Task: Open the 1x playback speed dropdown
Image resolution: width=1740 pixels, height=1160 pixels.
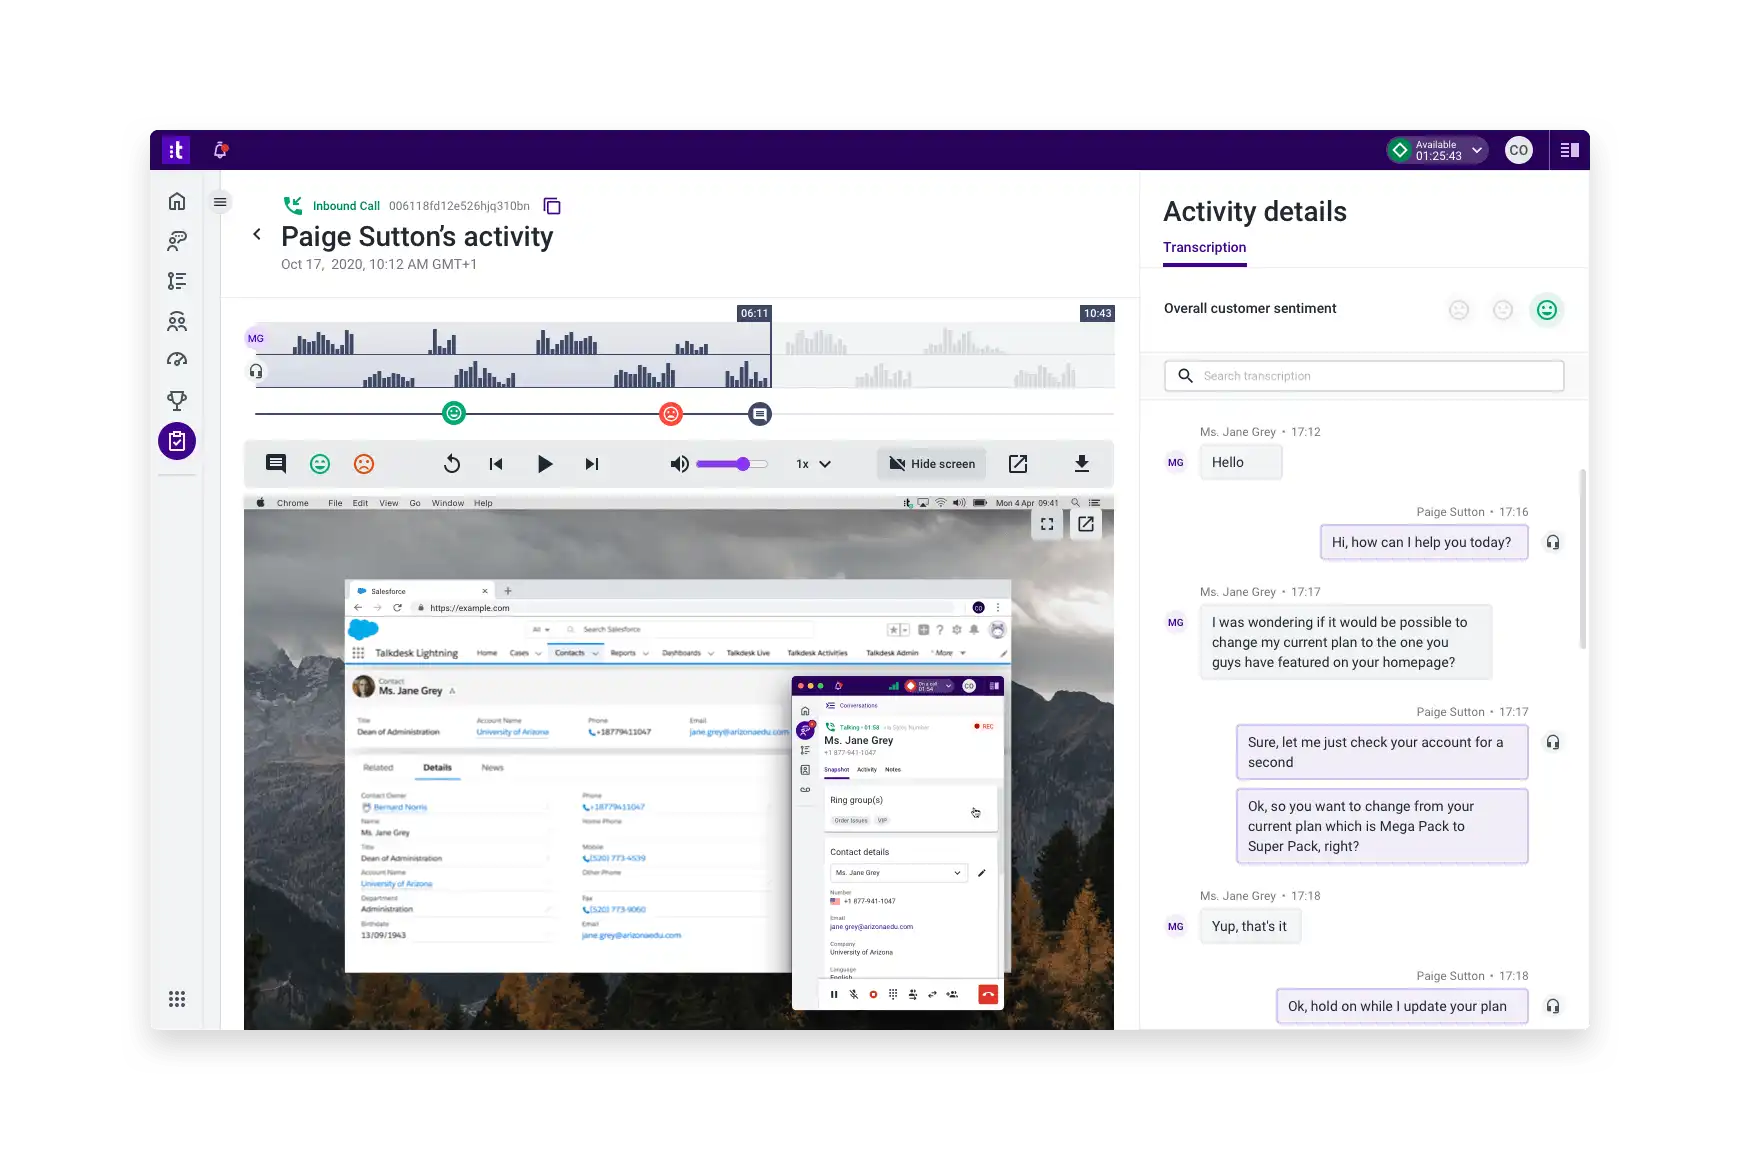Action: click(813, 464)
